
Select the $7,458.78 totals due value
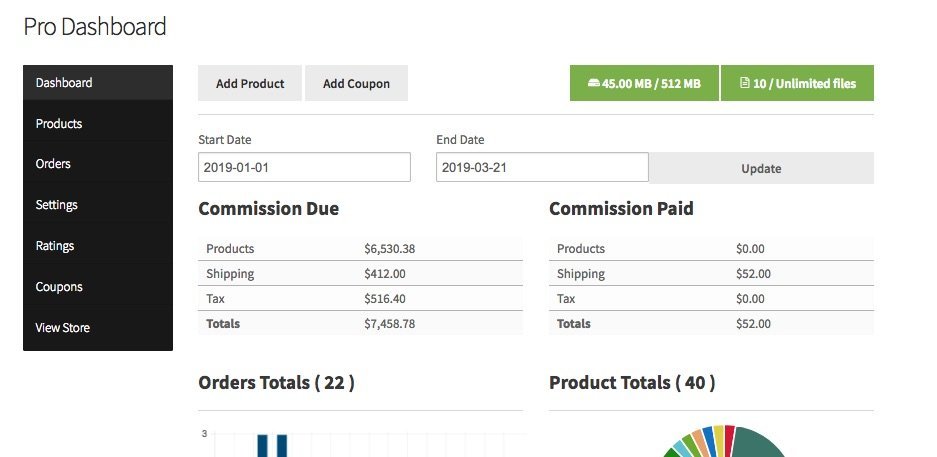(390, 324)
